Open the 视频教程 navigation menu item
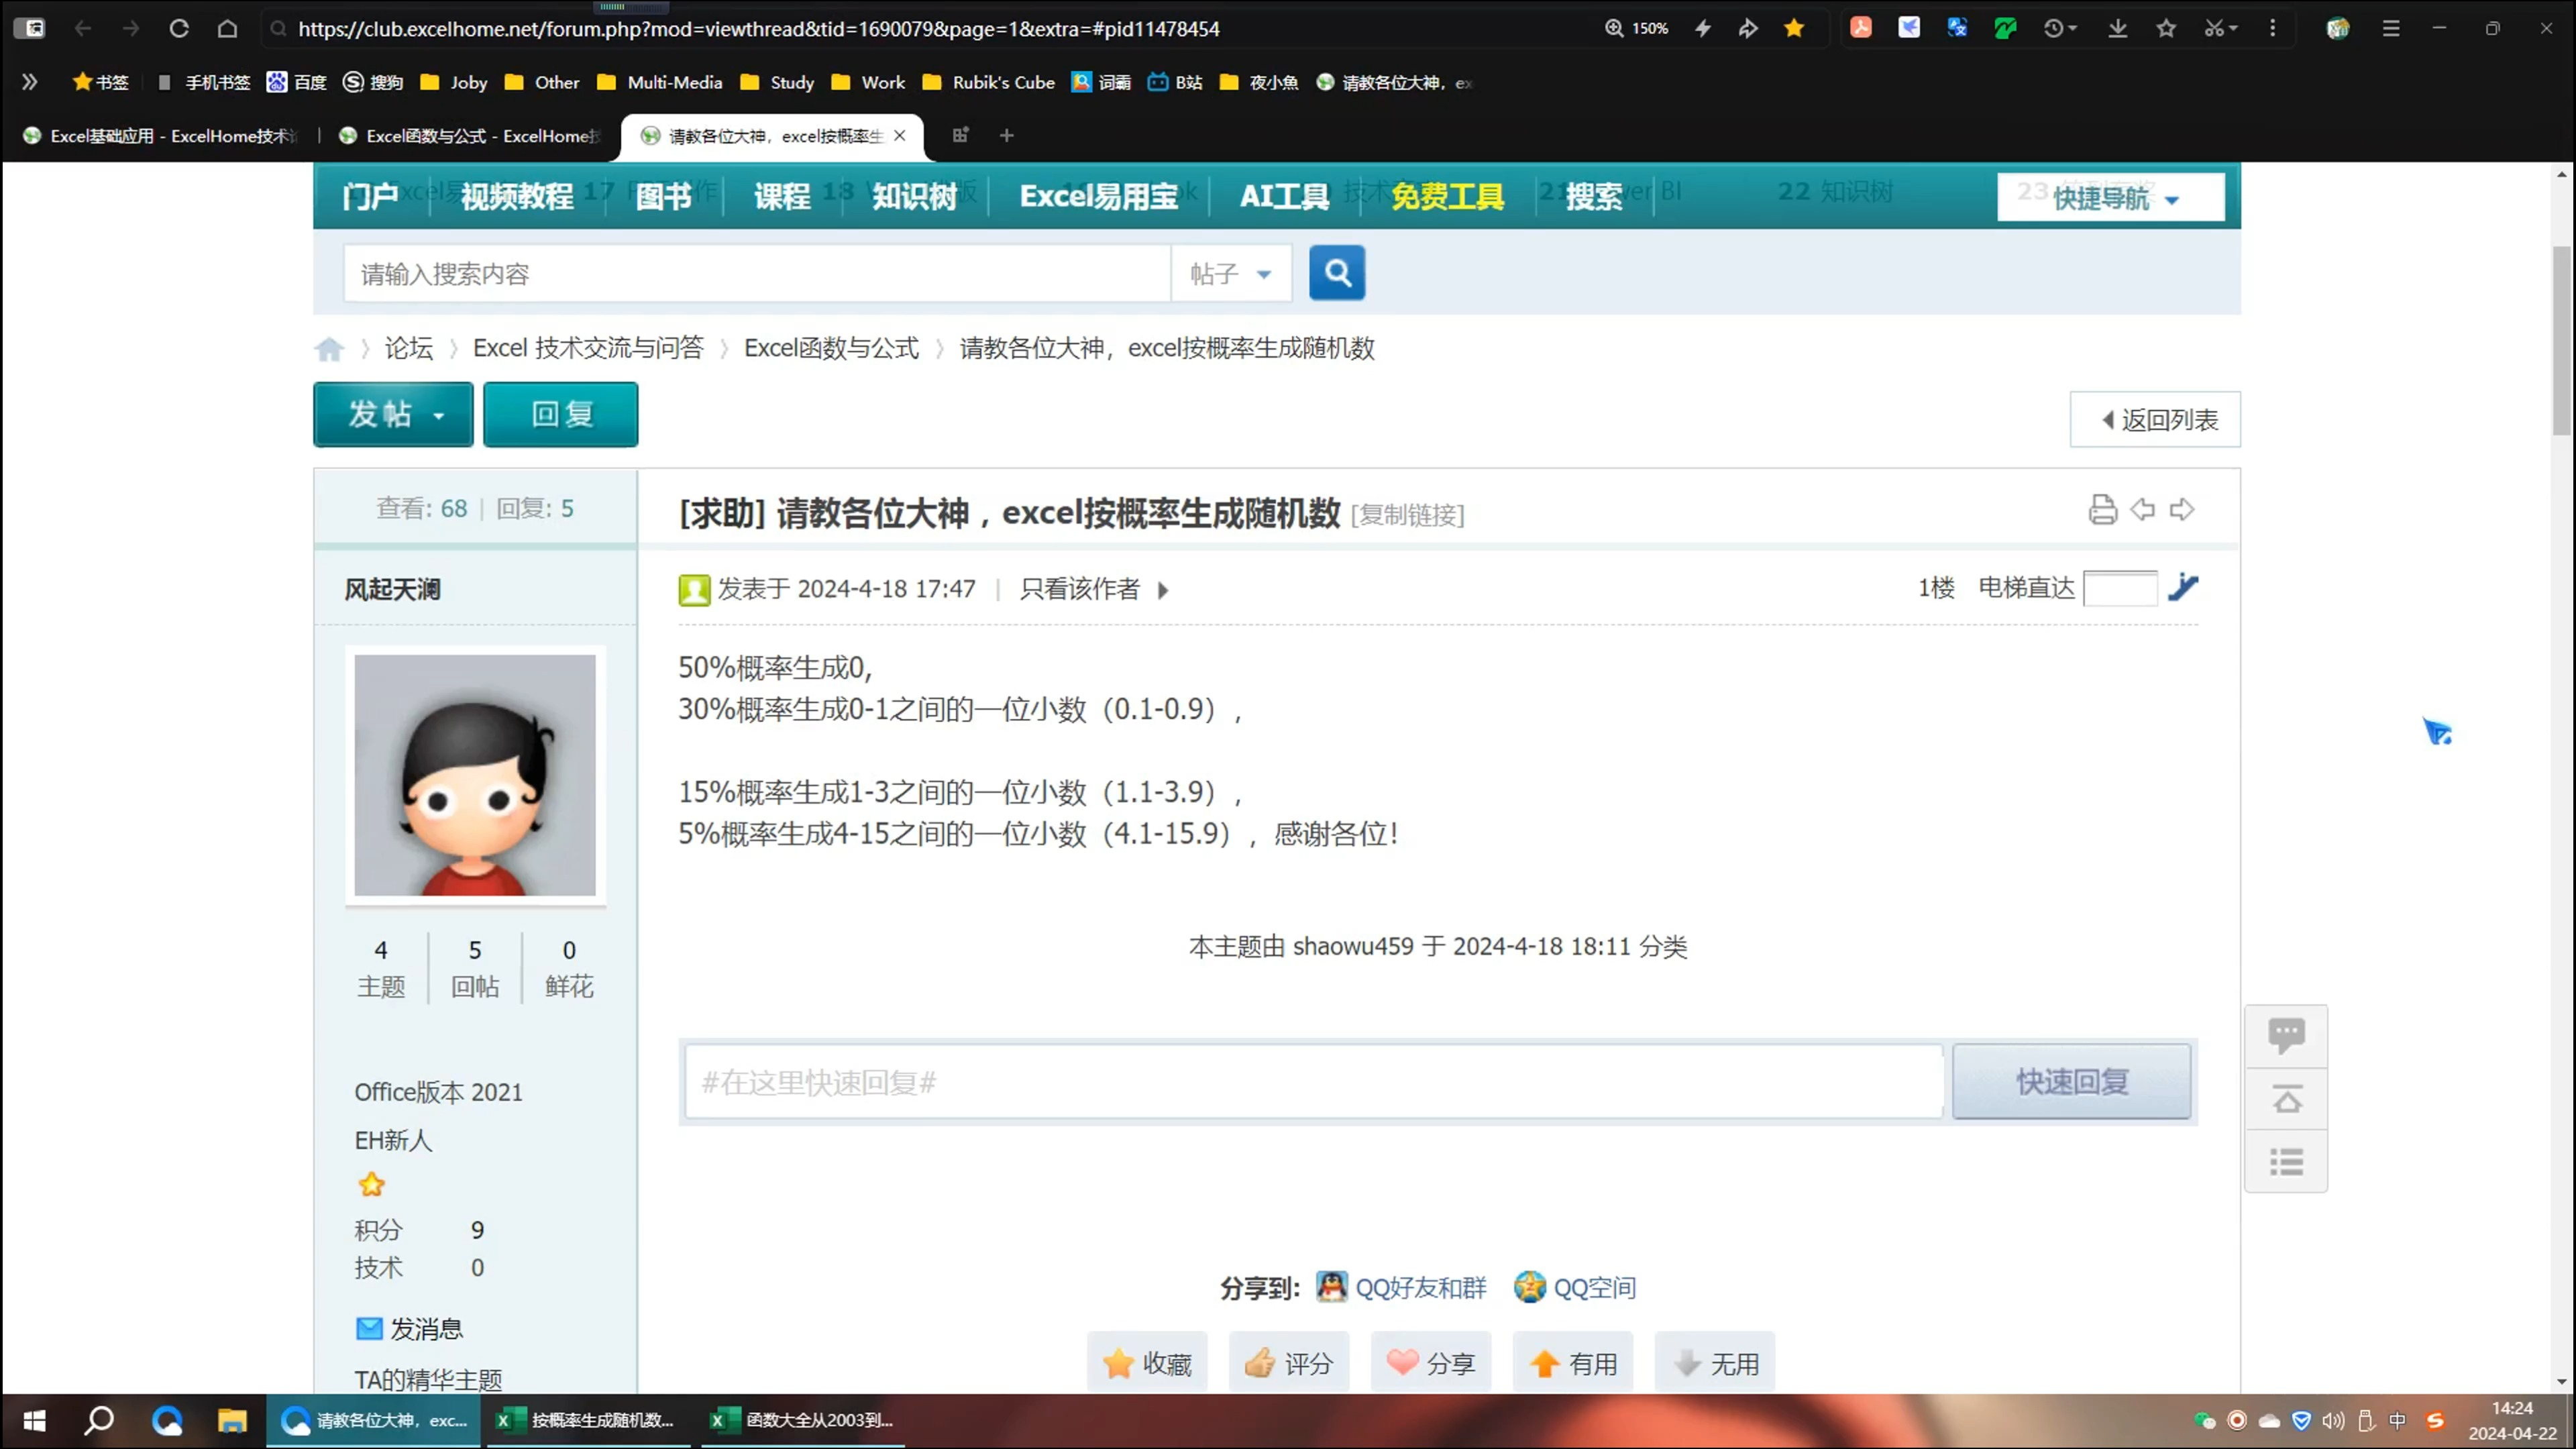Image resolution: width=2576 pixels, height=1449 pixels. (x=517, y=196)
